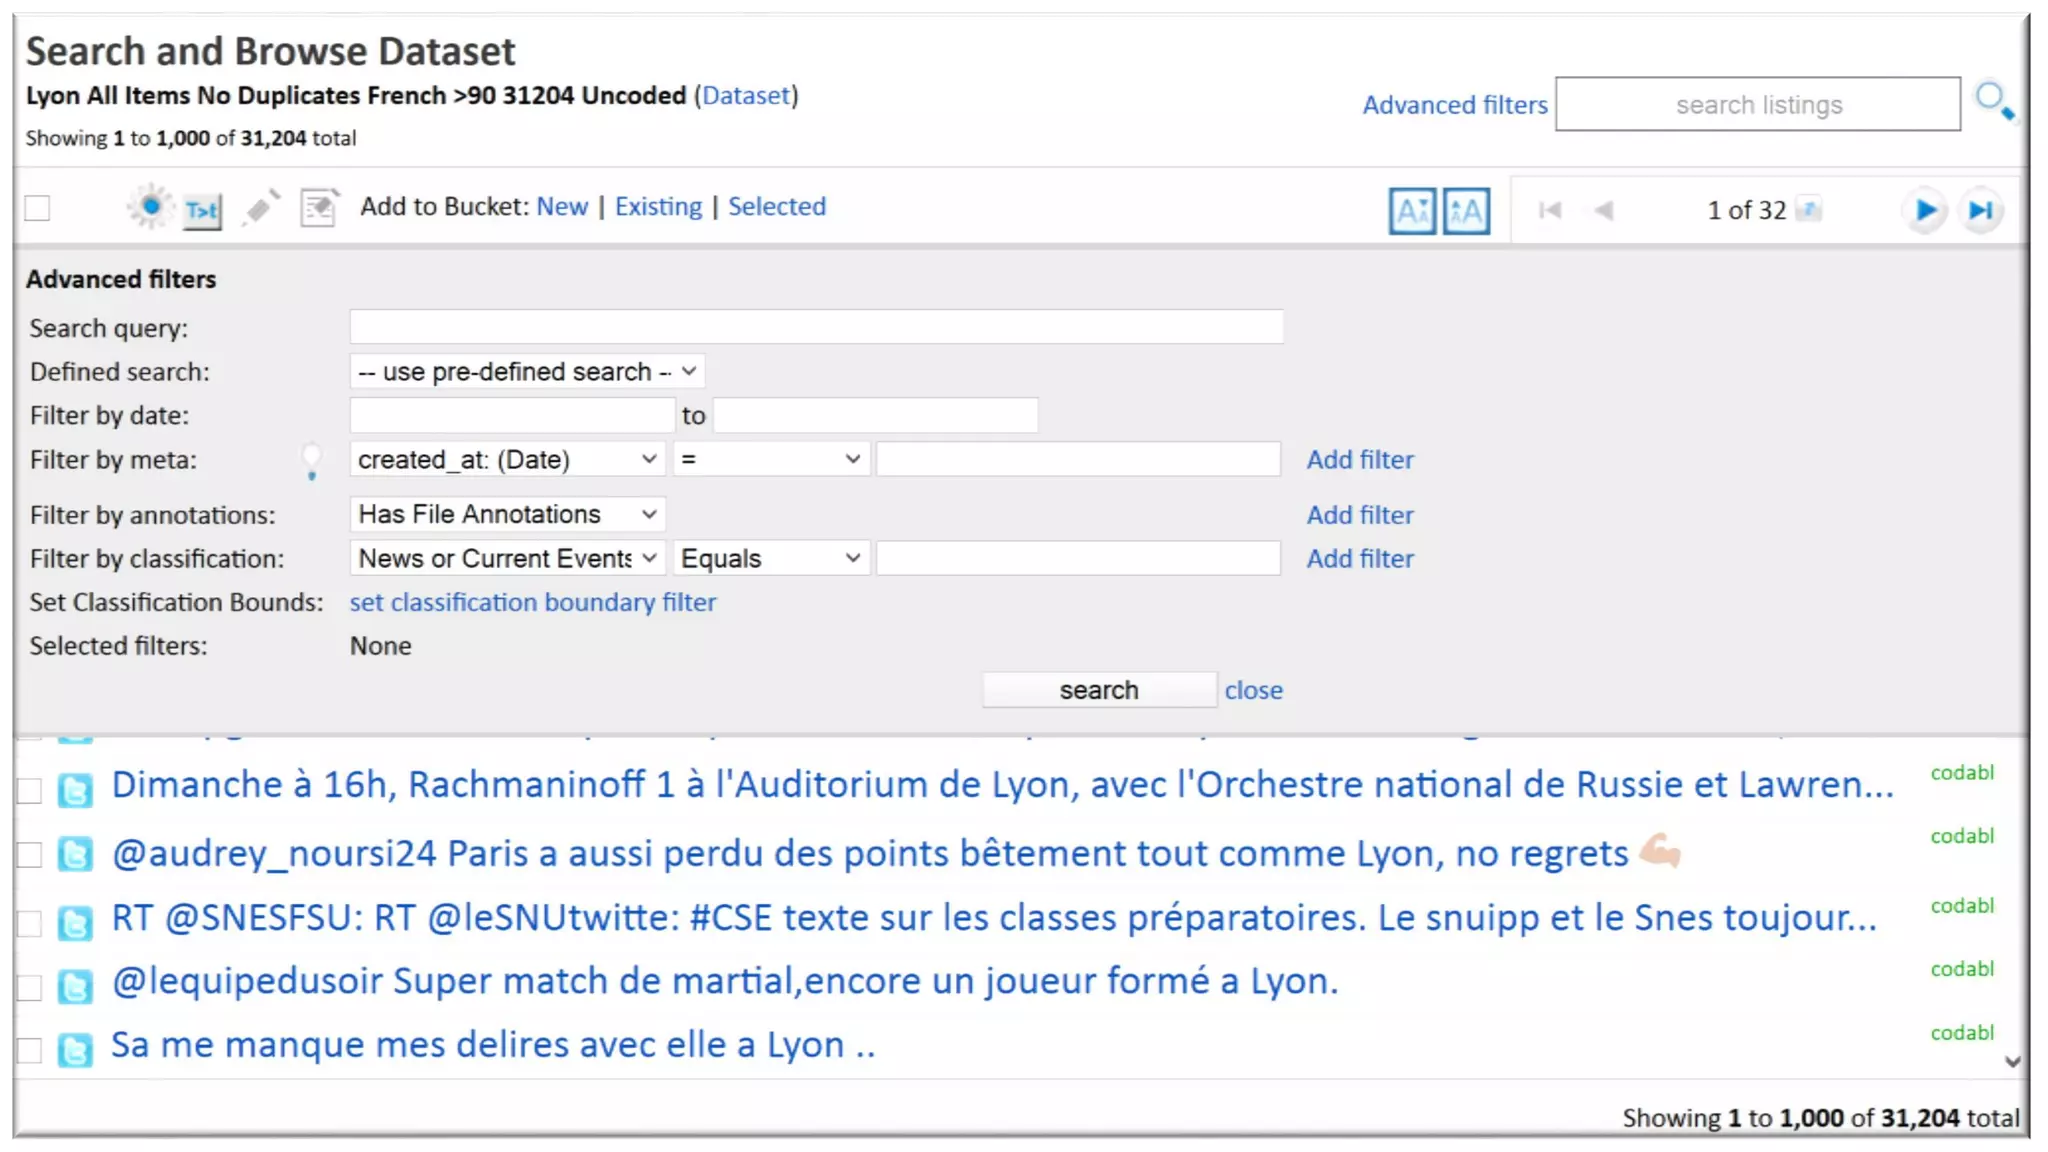Click the edit note icon in toolbar
The height and width of the screenshot is (1152, 2048).
pos(319,208)
